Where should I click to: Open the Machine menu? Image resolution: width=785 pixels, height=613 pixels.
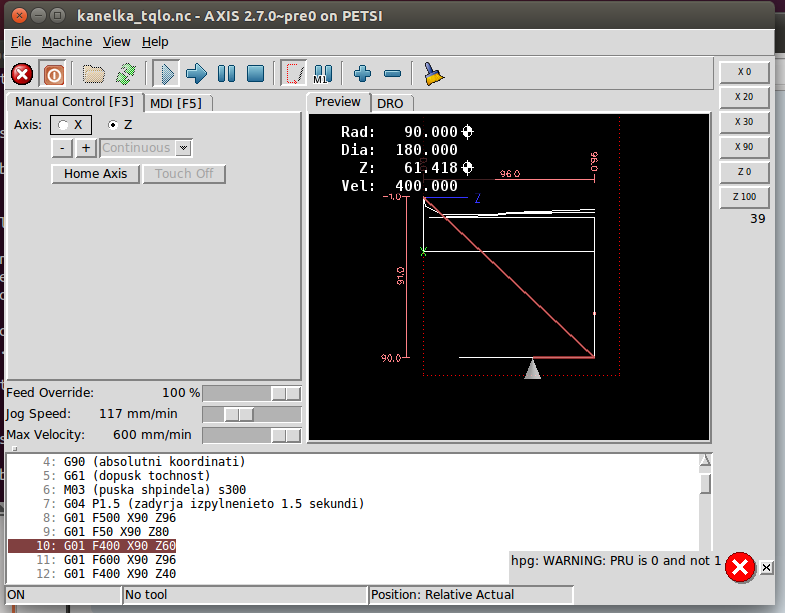point(67,41)
